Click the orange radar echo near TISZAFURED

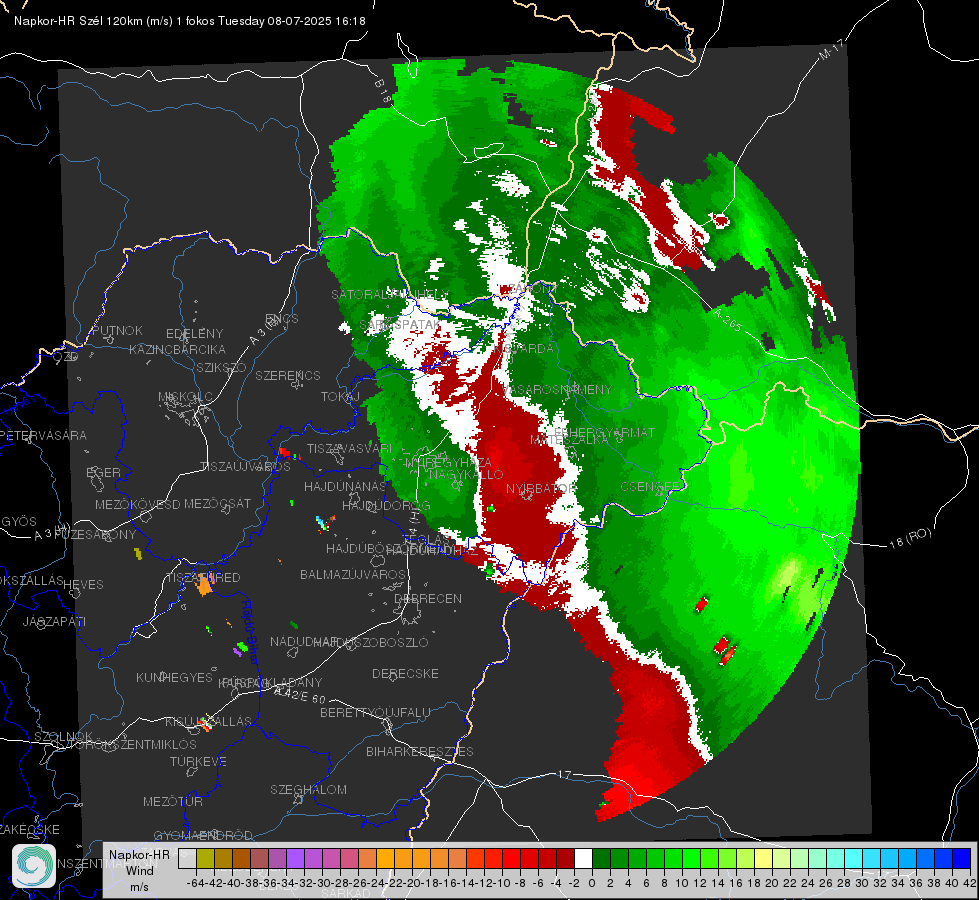coord(205,586)
